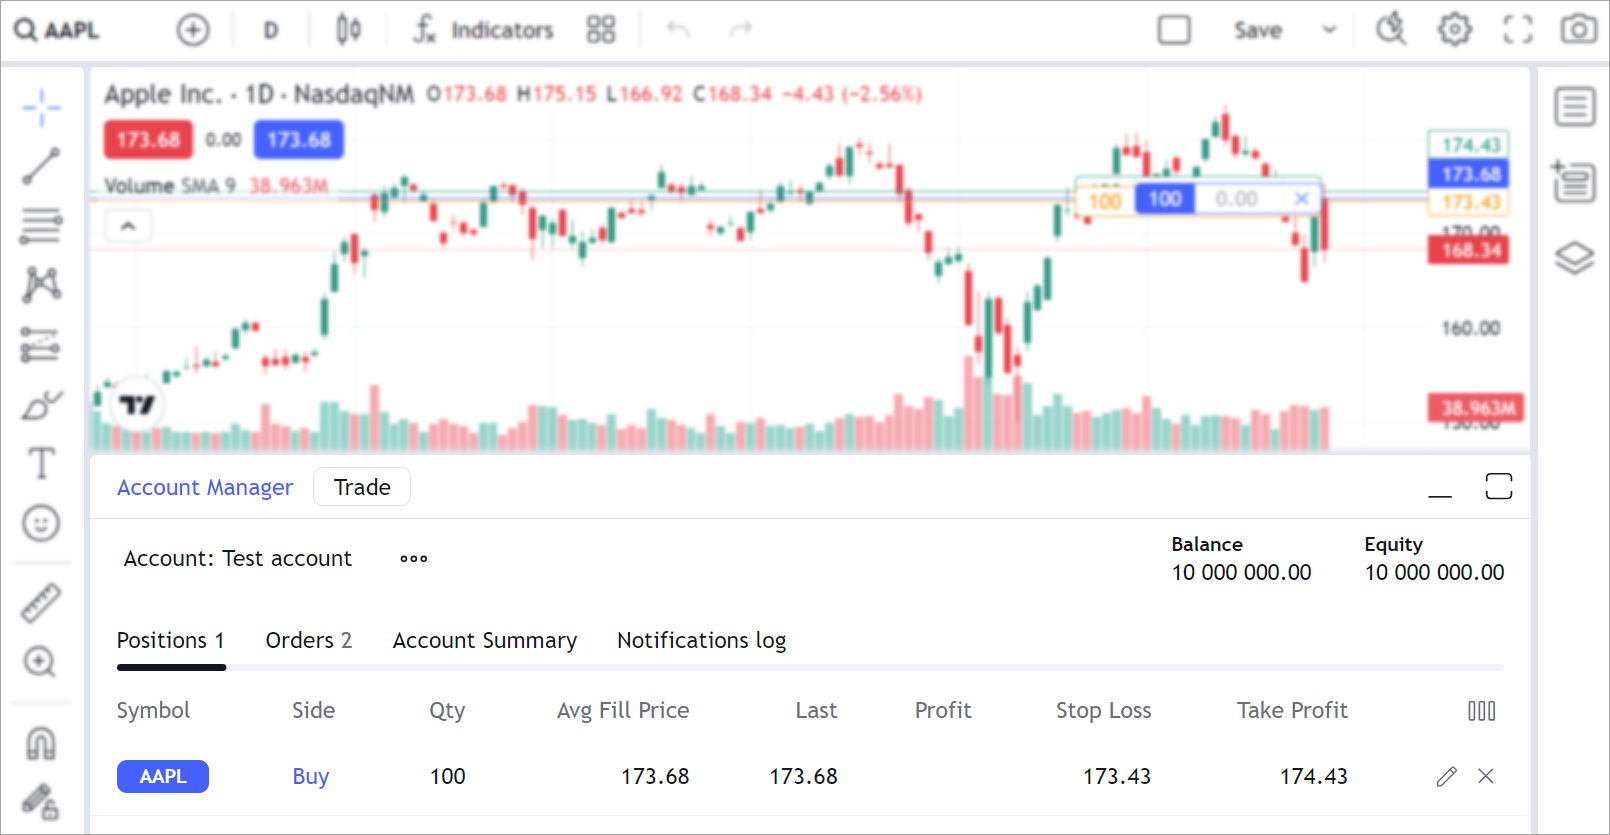
Task: Open the Test account options menu dots
Action: 413,559
